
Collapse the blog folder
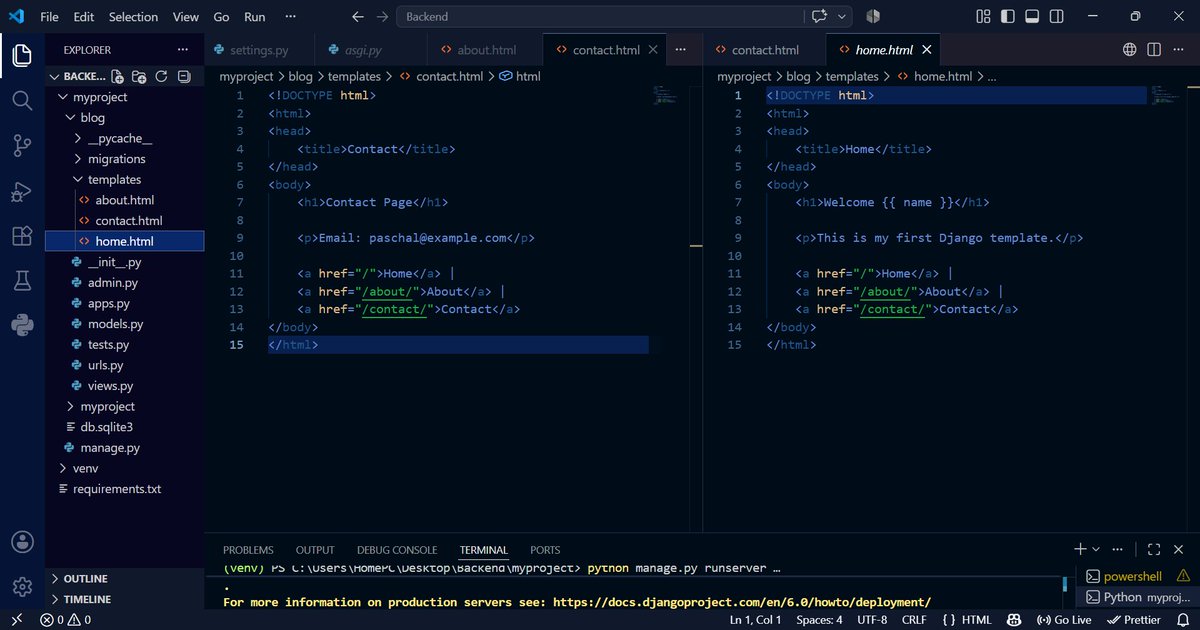pyautogui.click(x=70, y=118)
